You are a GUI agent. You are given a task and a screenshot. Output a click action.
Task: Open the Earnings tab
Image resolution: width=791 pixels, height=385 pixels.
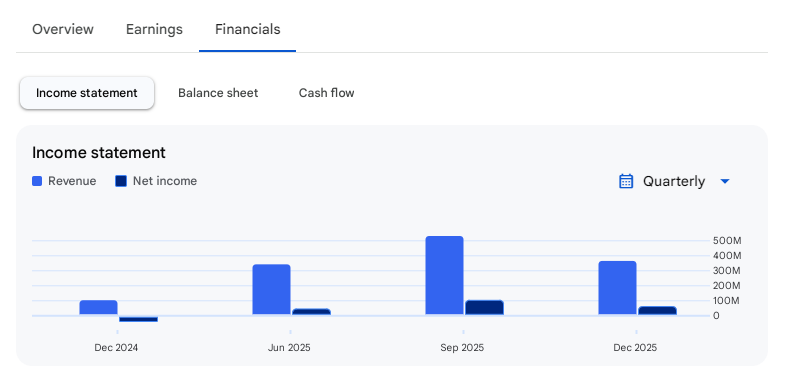point(154,29)
